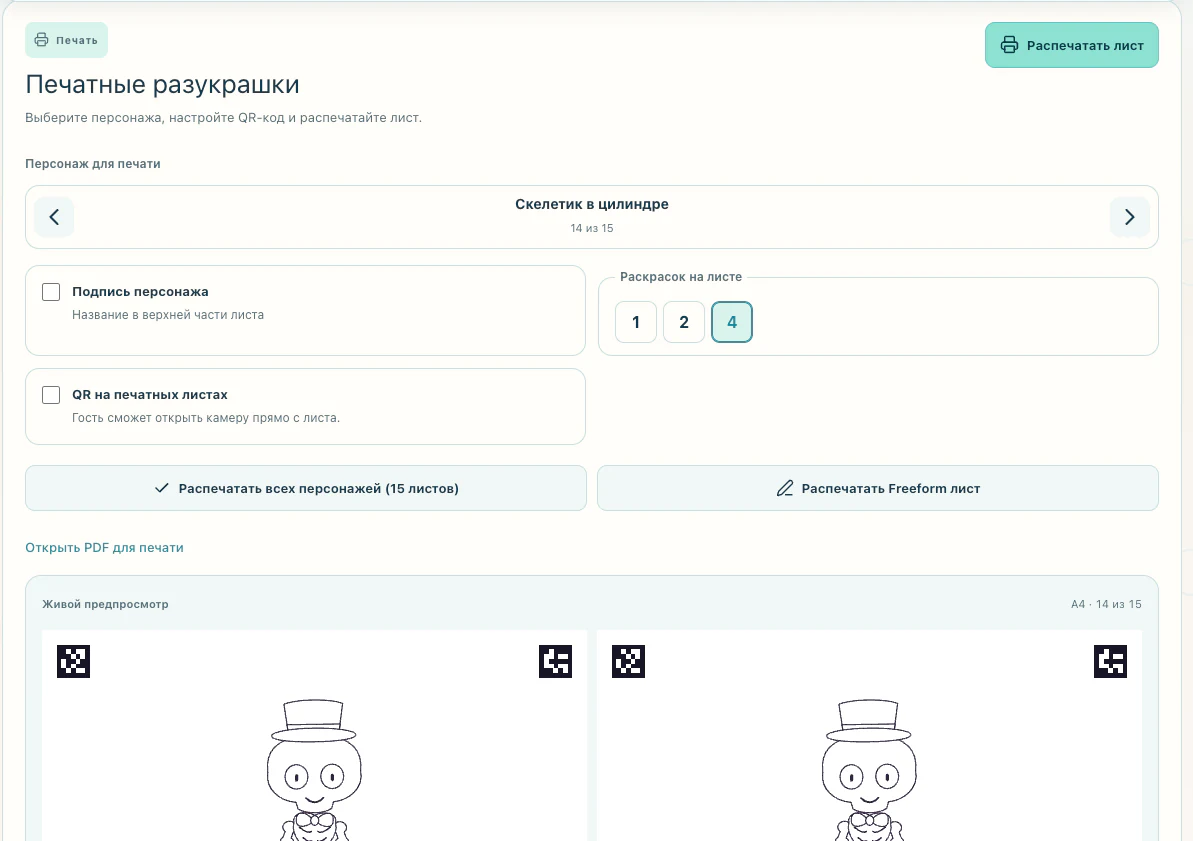
Task: Click the "Персонаж для печати" label
Action: [93, 164]
